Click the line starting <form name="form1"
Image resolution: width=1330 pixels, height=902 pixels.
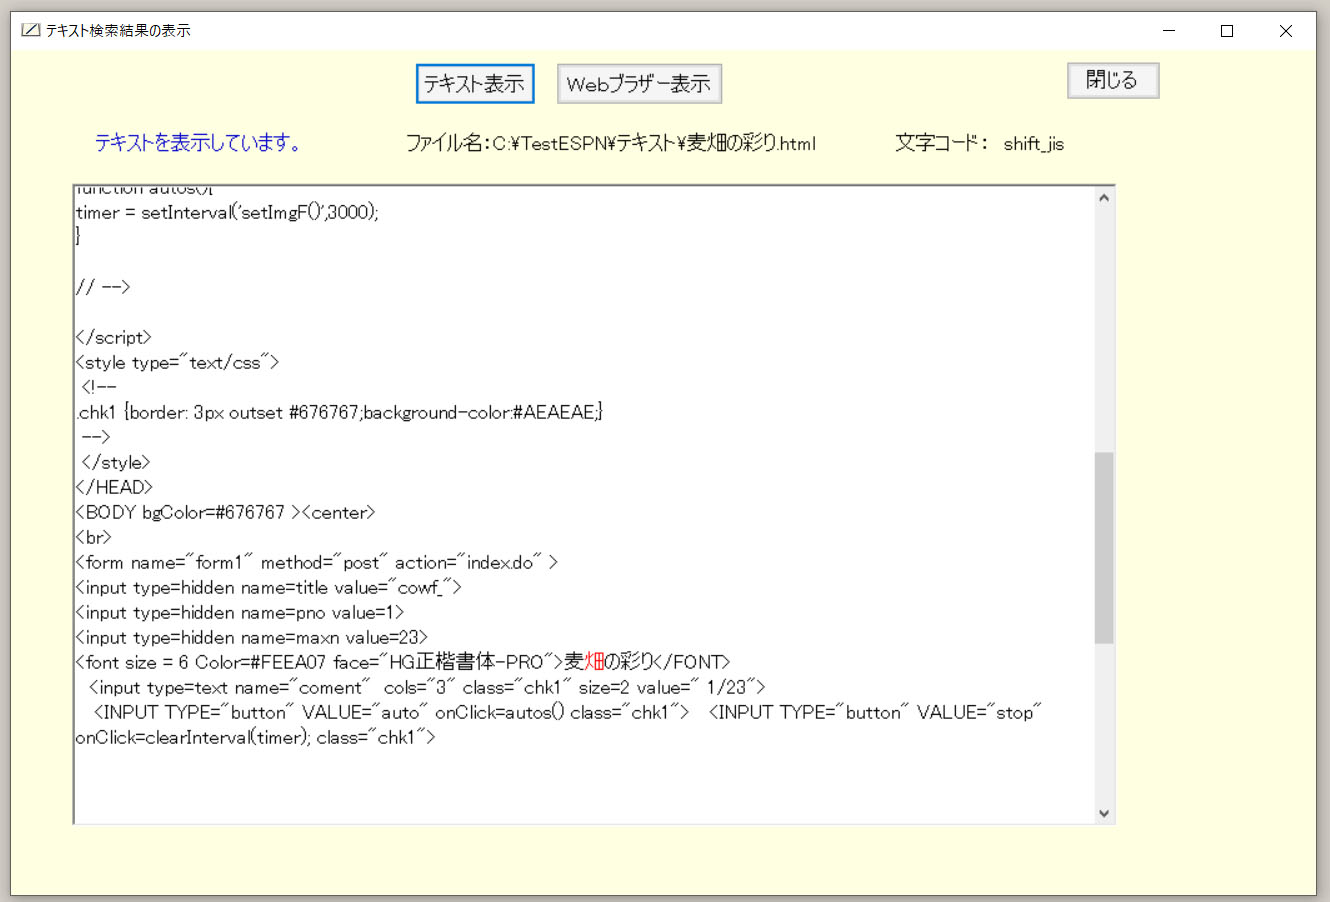point(316,562)
